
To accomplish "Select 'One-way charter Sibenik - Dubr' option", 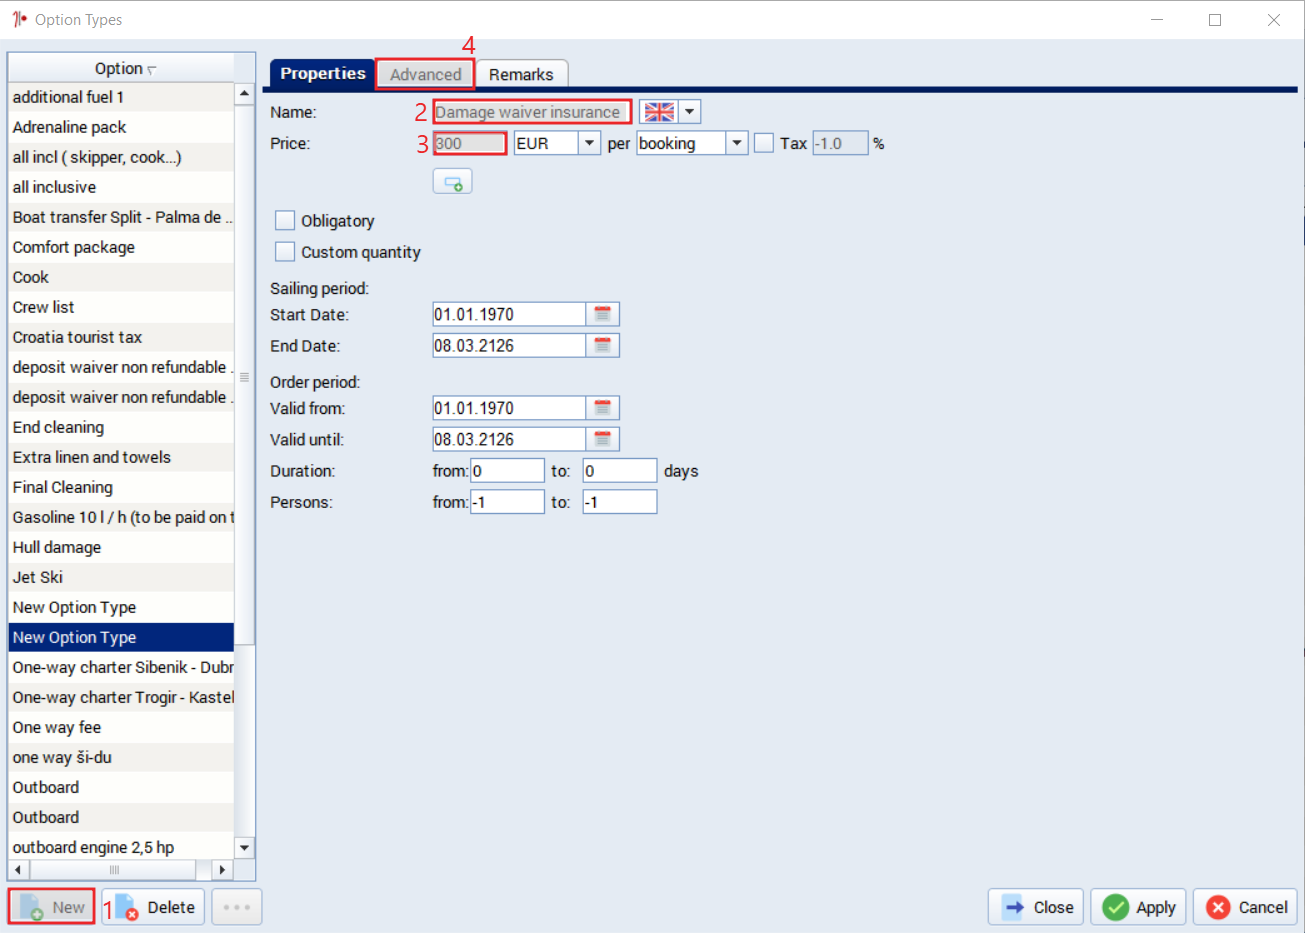I will pyautogui.click(x=121, y=667).
